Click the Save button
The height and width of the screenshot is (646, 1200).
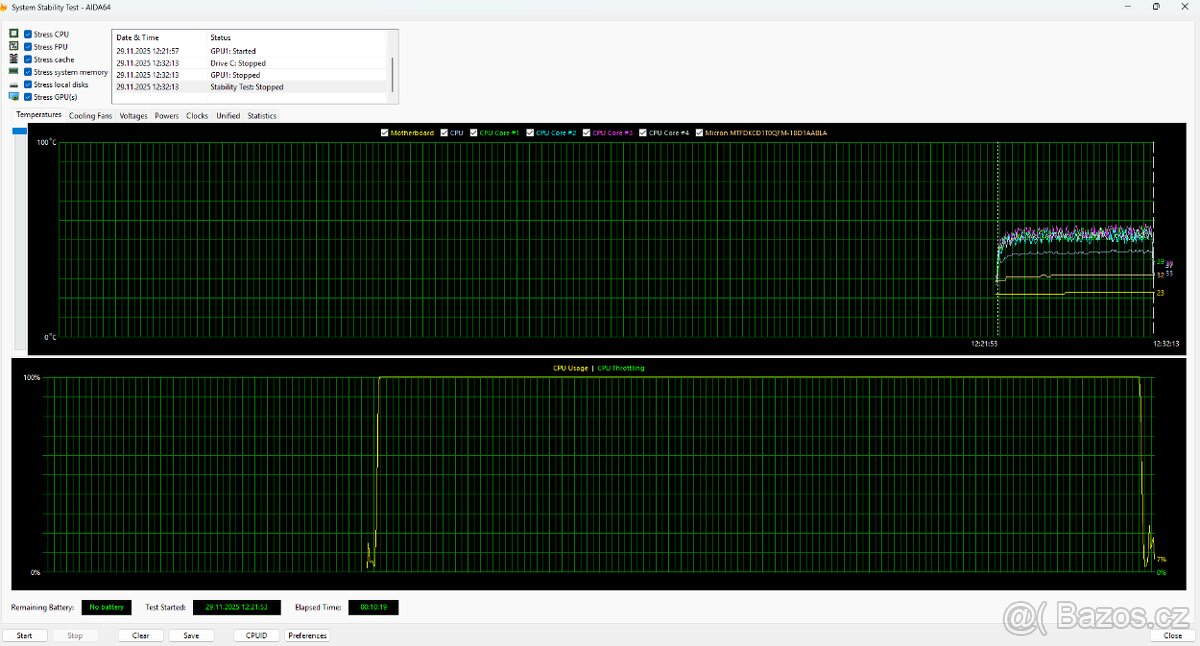click(x=191, y=635)
